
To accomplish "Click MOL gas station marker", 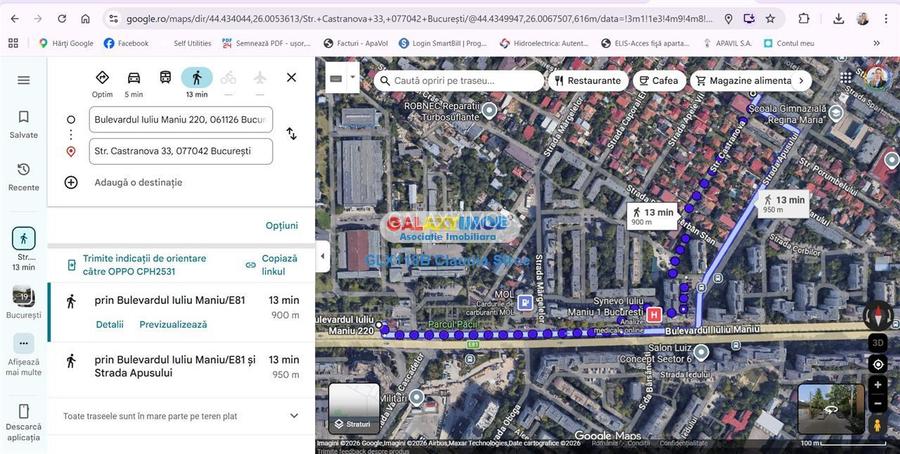I will click(525, 302).
